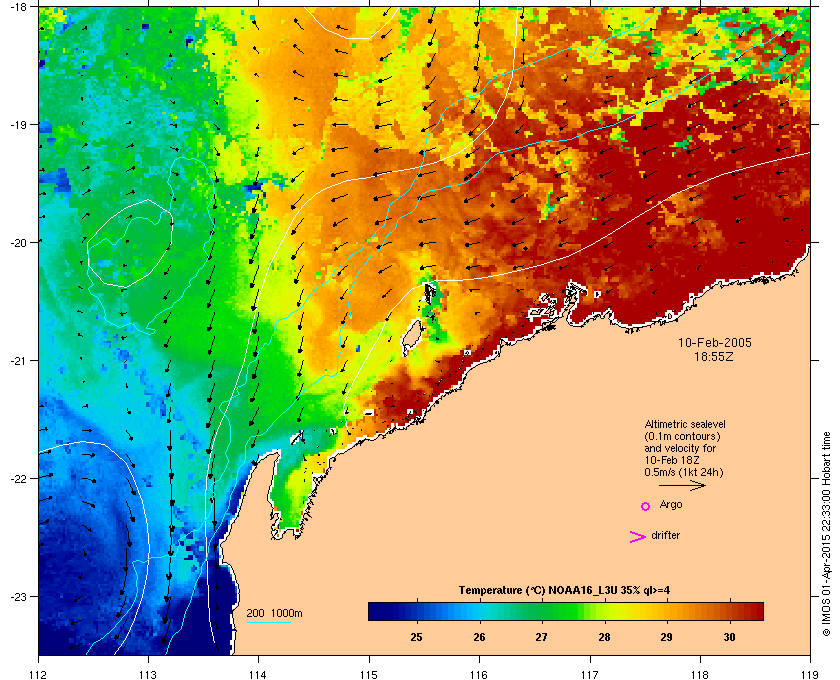Click the magenta drifter arrowhead symbol
The height and width of the screenshot is (680, 840).
pyautogui.click(x=638, y=537)
